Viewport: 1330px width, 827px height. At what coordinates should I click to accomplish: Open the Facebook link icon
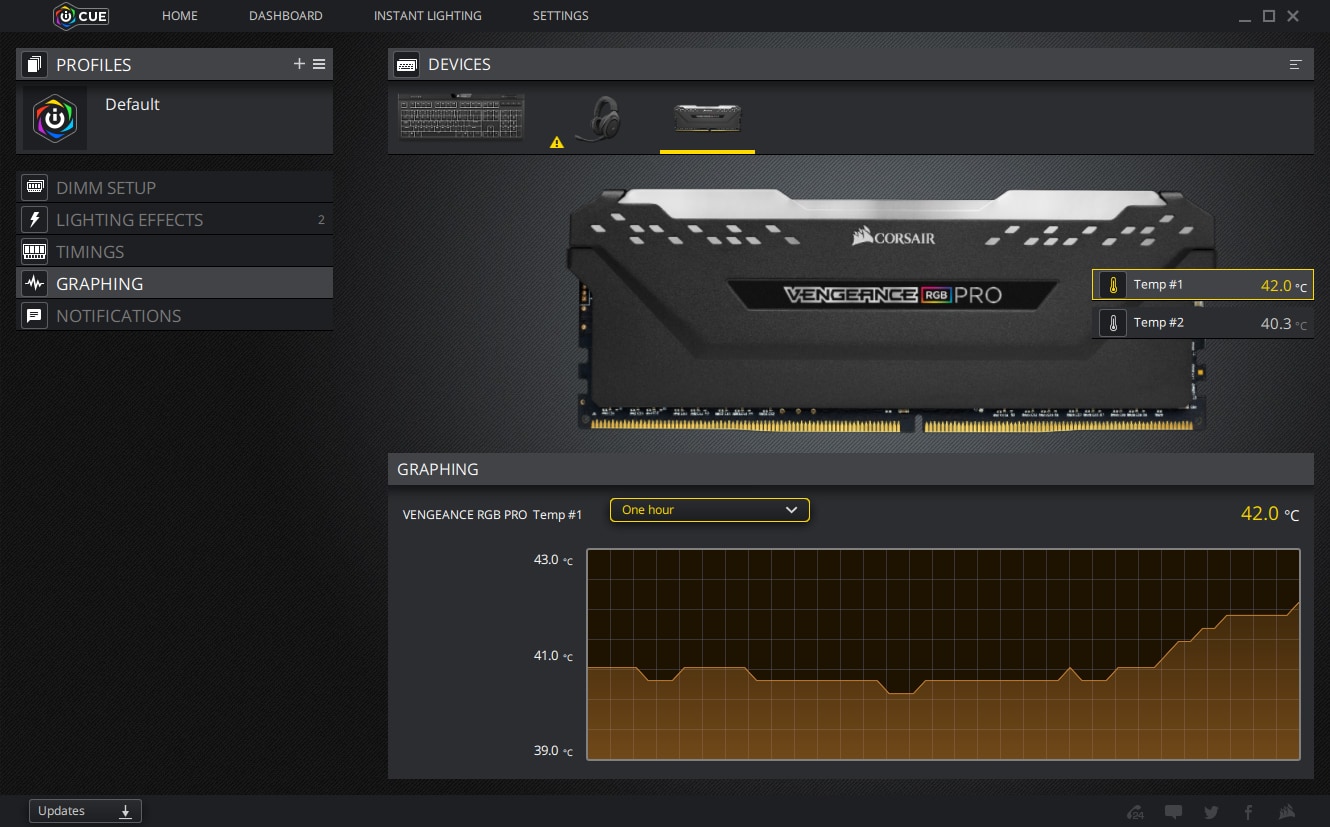point(1248,812)
